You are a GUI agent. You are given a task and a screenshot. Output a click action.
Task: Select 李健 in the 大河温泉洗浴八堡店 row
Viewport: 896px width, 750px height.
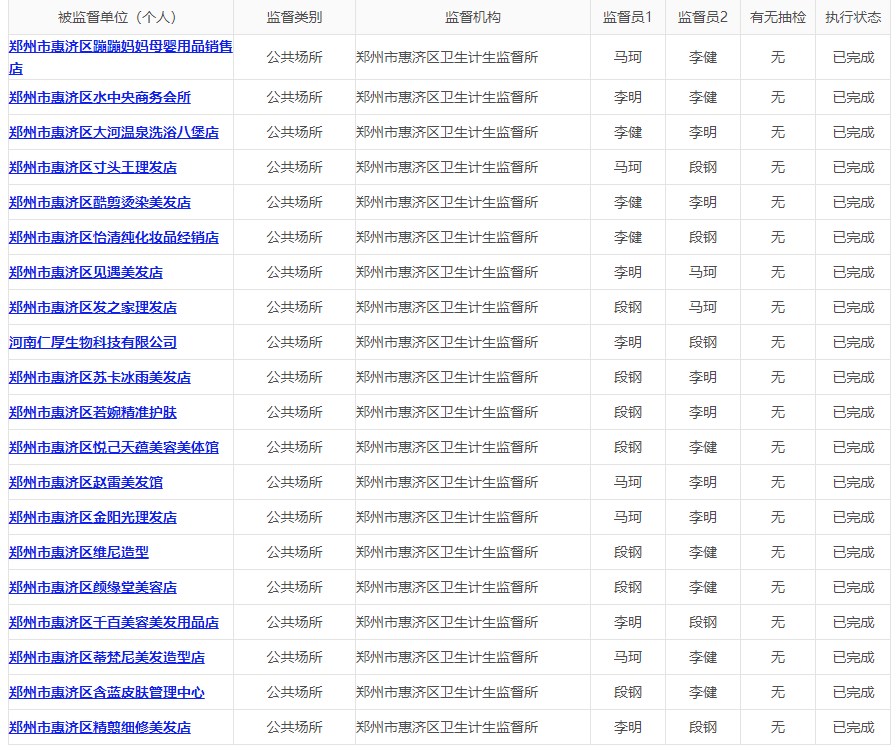(627, 132)
